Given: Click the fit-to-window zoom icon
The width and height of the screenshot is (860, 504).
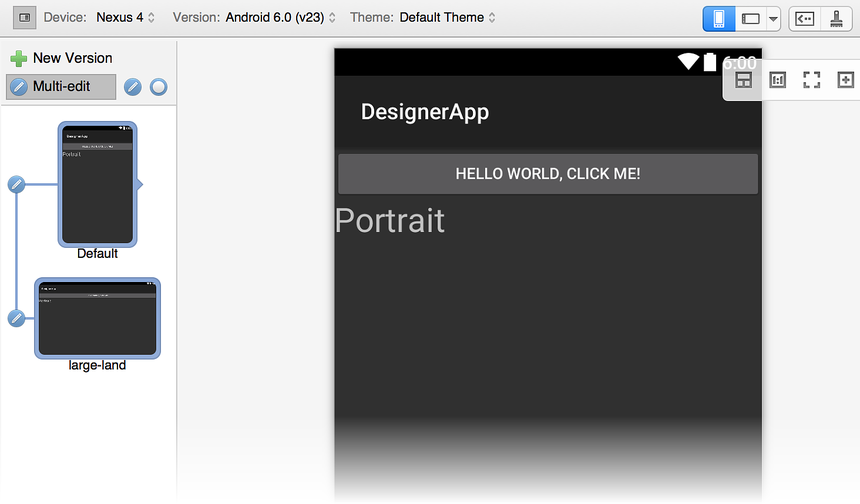Looking at the screenshot, I should (x=811, y=80).
